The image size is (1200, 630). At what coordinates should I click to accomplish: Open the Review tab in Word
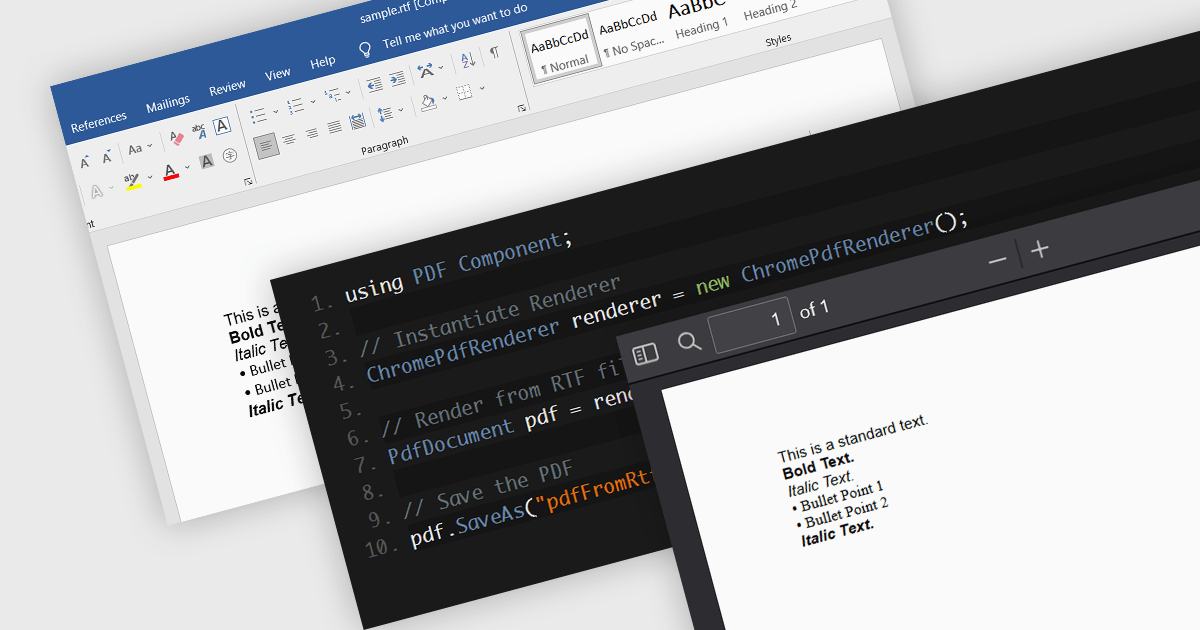coord(227,89)
